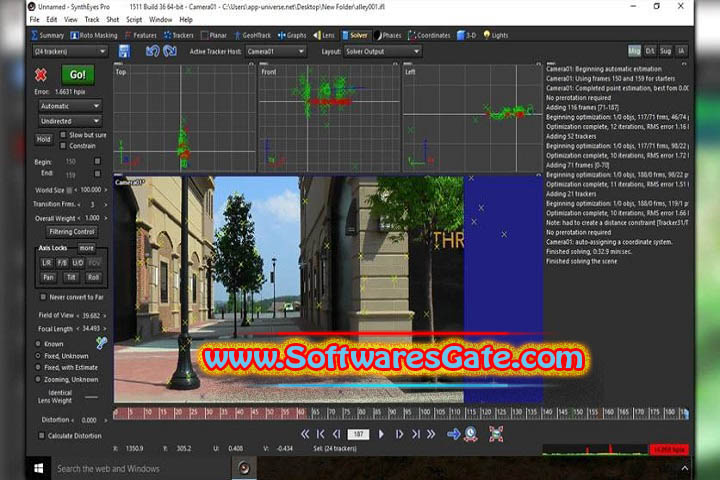
Task: Toggle the F/B axis lock
Action: [62, 263]
